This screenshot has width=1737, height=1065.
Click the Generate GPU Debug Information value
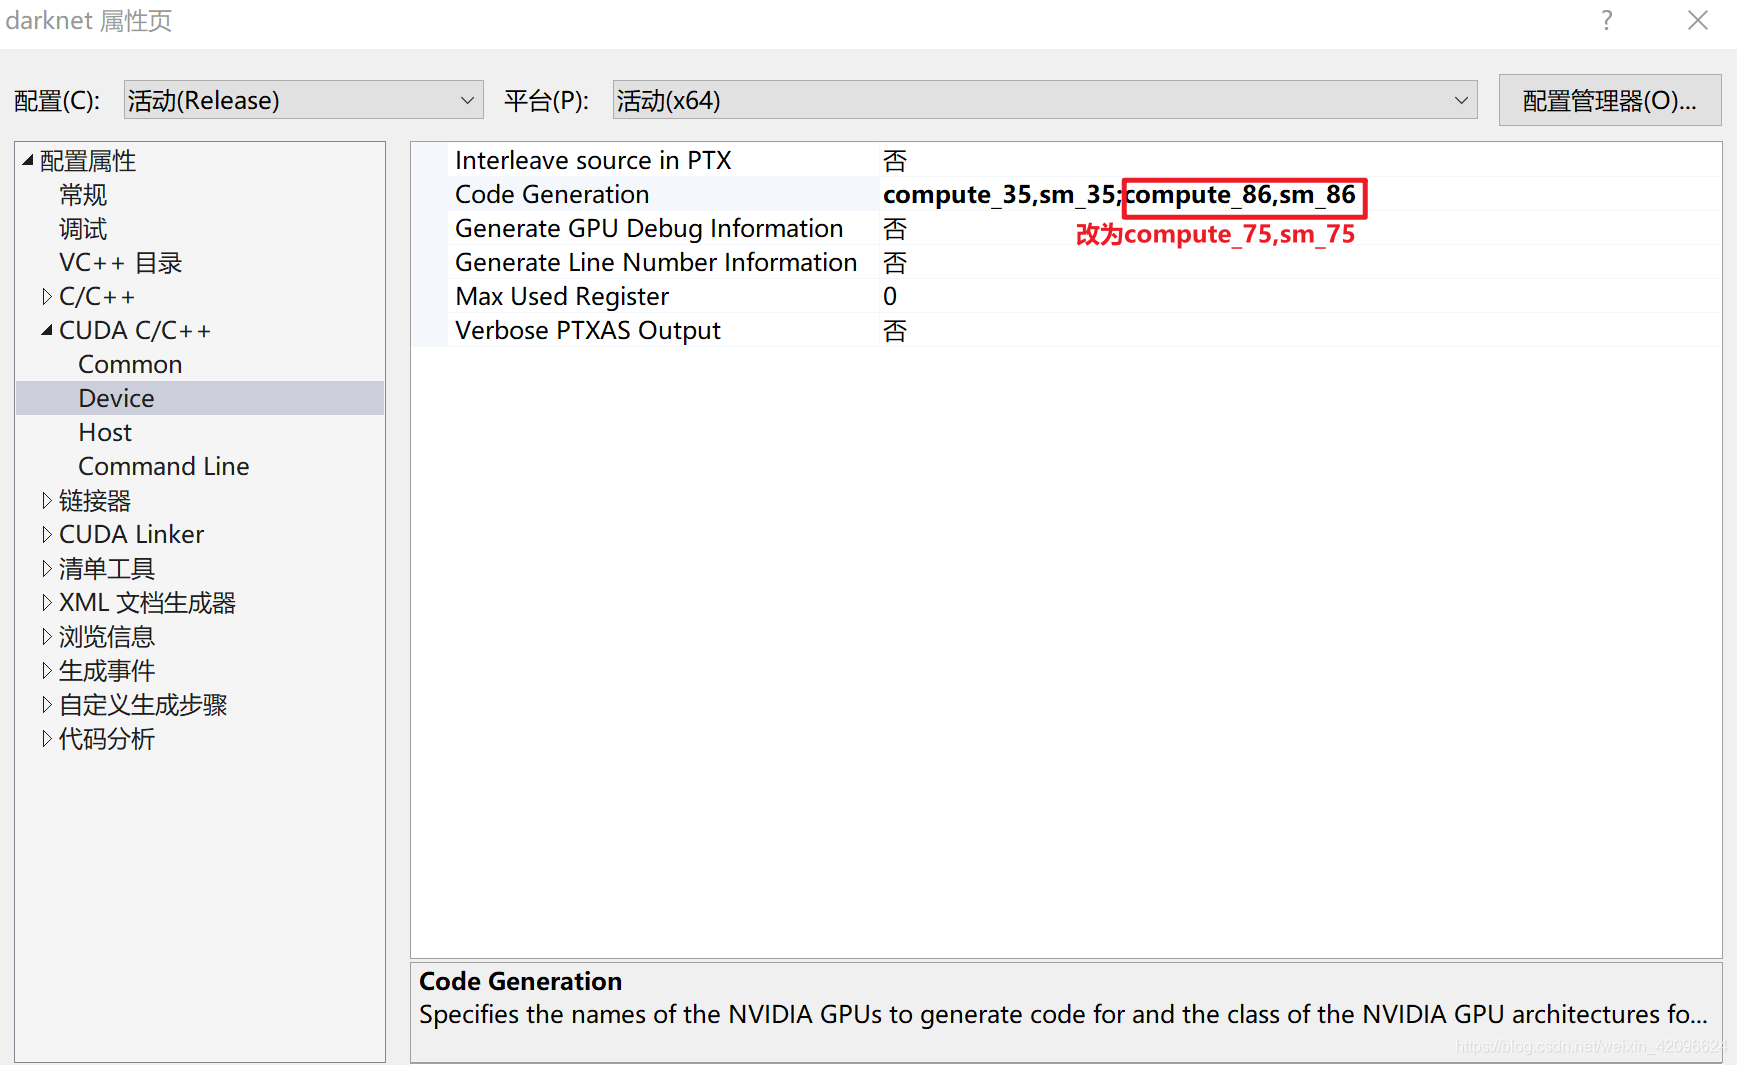tap(895, 228)
